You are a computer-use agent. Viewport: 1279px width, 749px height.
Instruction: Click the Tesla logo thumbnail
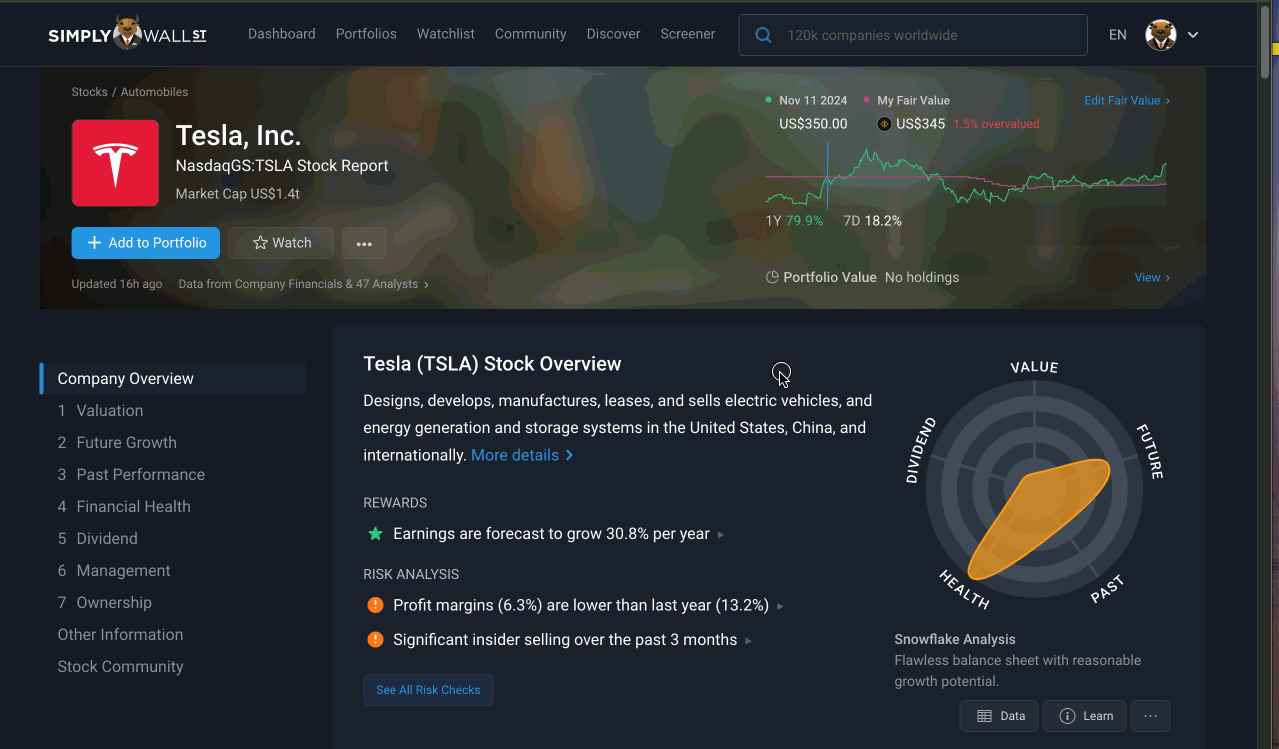115,163
